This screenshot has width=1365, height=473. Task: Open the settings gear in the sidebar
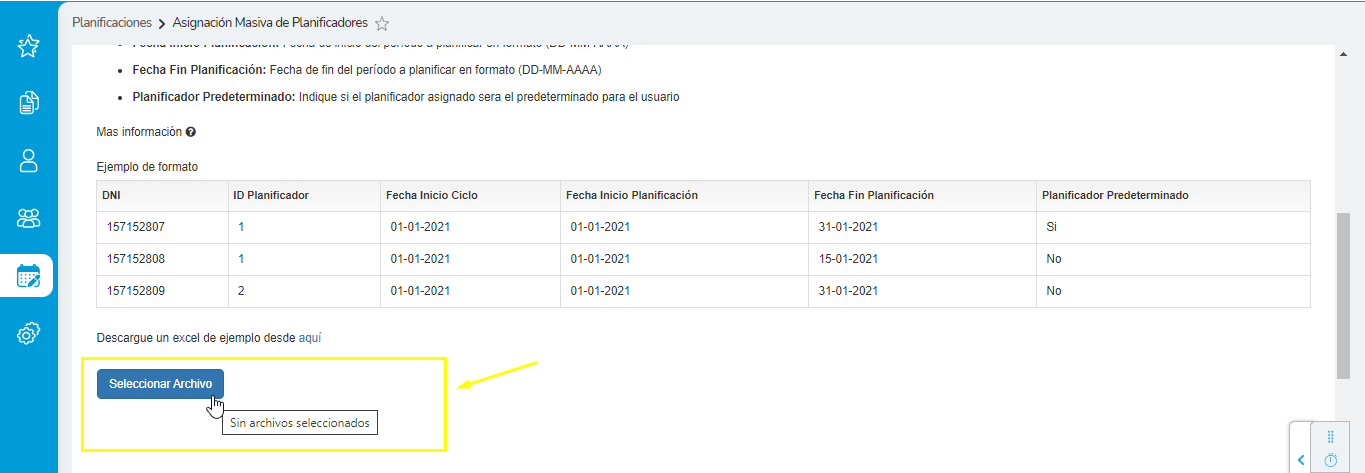coord(28,333)
